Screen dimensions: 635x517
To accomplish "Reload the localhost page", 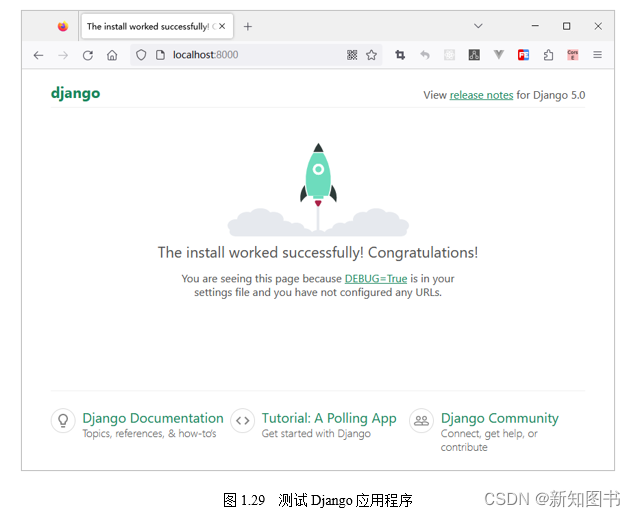I will pyautogui.click(x=88, y=55).
